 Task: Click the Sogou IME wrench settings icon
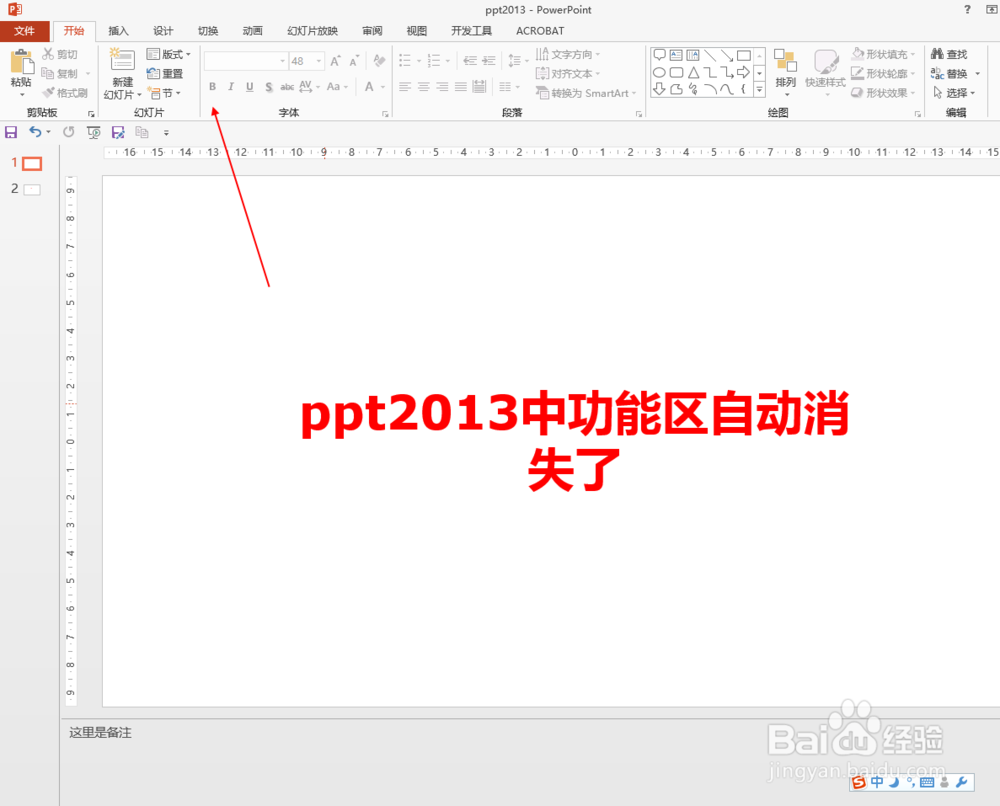962,782
